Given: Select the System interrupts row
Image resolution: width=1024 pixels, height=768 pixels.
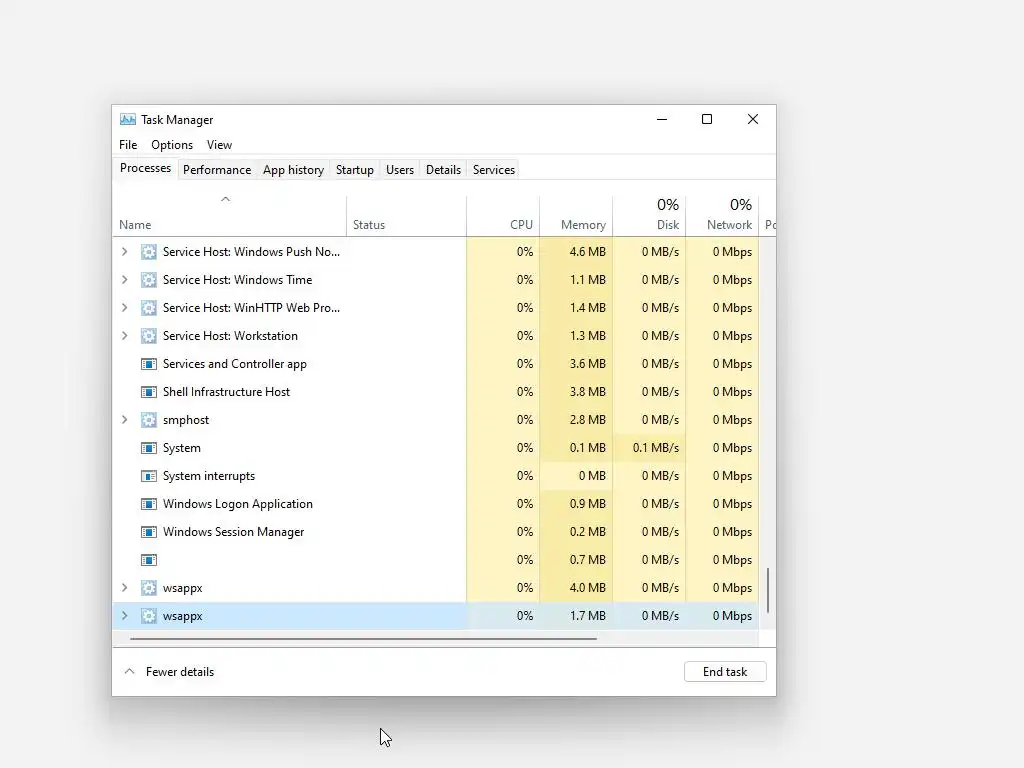Looking at the screenshot, I should pyautogui.click(x=436, y=476).
